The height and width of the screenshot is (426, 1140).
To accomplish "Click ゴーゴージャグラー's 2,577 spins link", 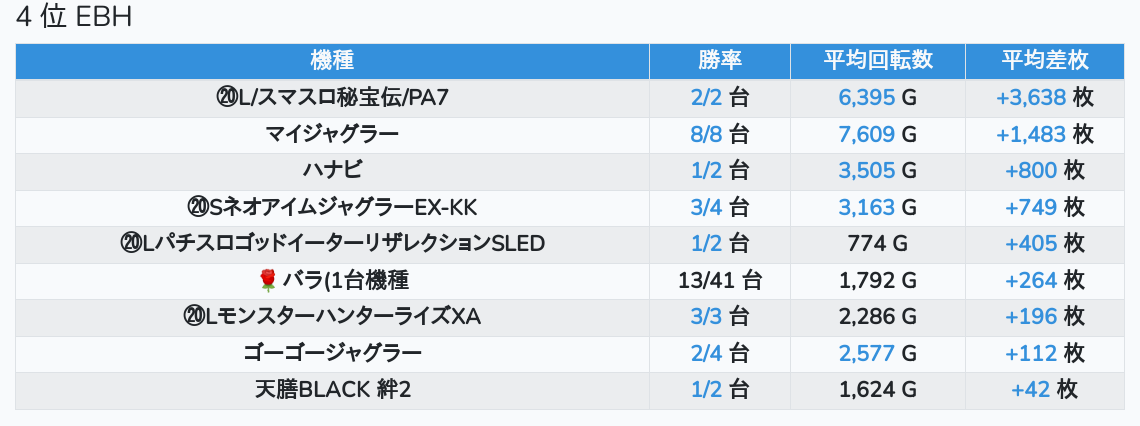I will click(866, 353).
